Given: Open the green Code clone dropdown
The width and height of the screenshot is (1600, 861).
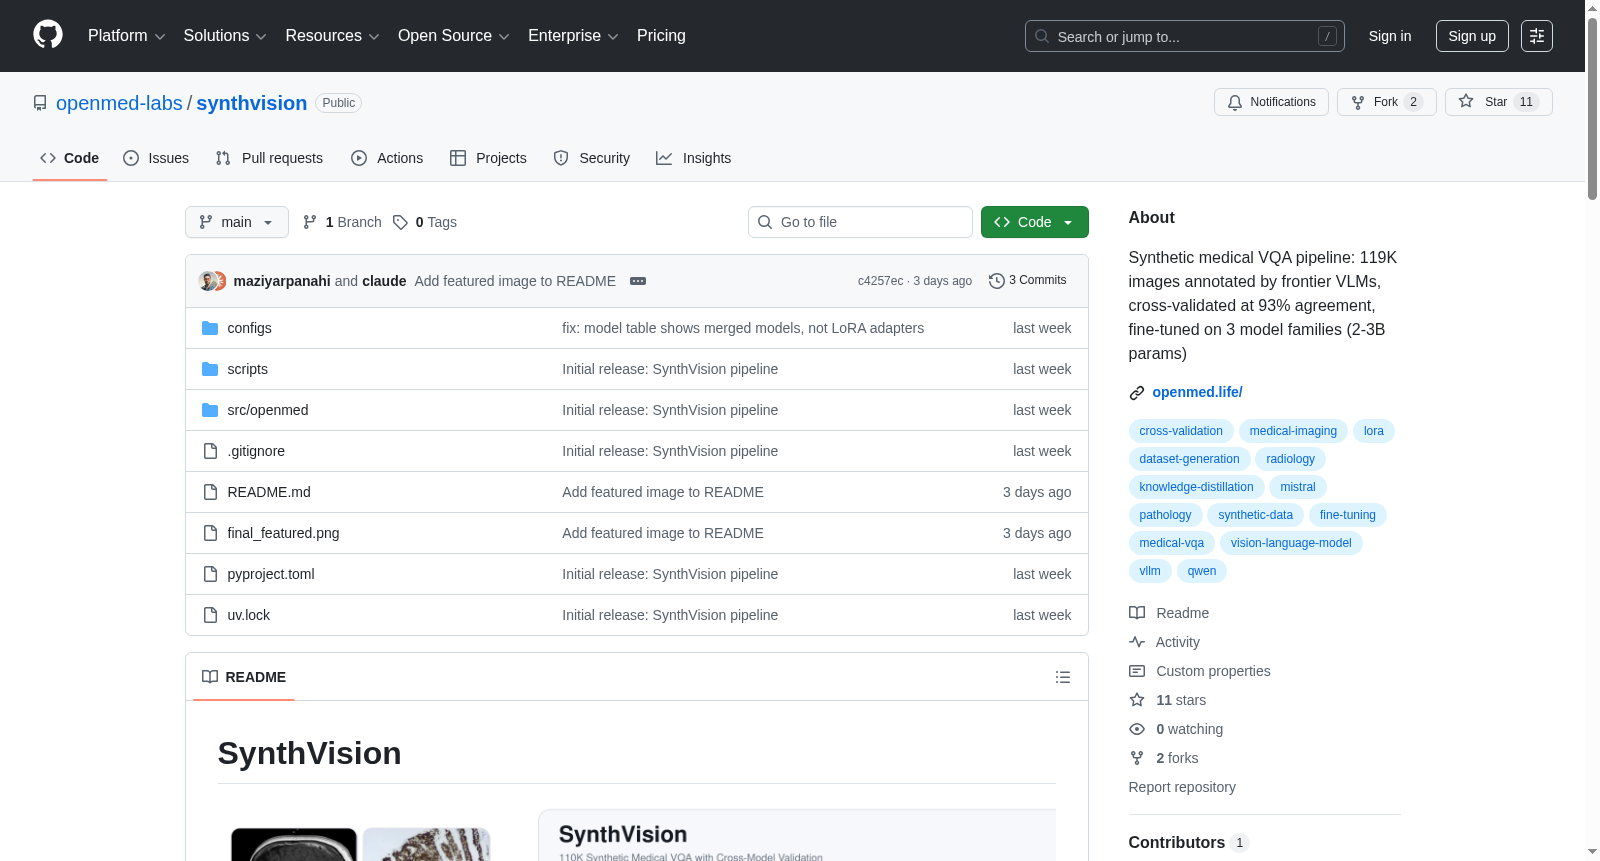Looking at the screenshot, I should [x=1034, y=222].
